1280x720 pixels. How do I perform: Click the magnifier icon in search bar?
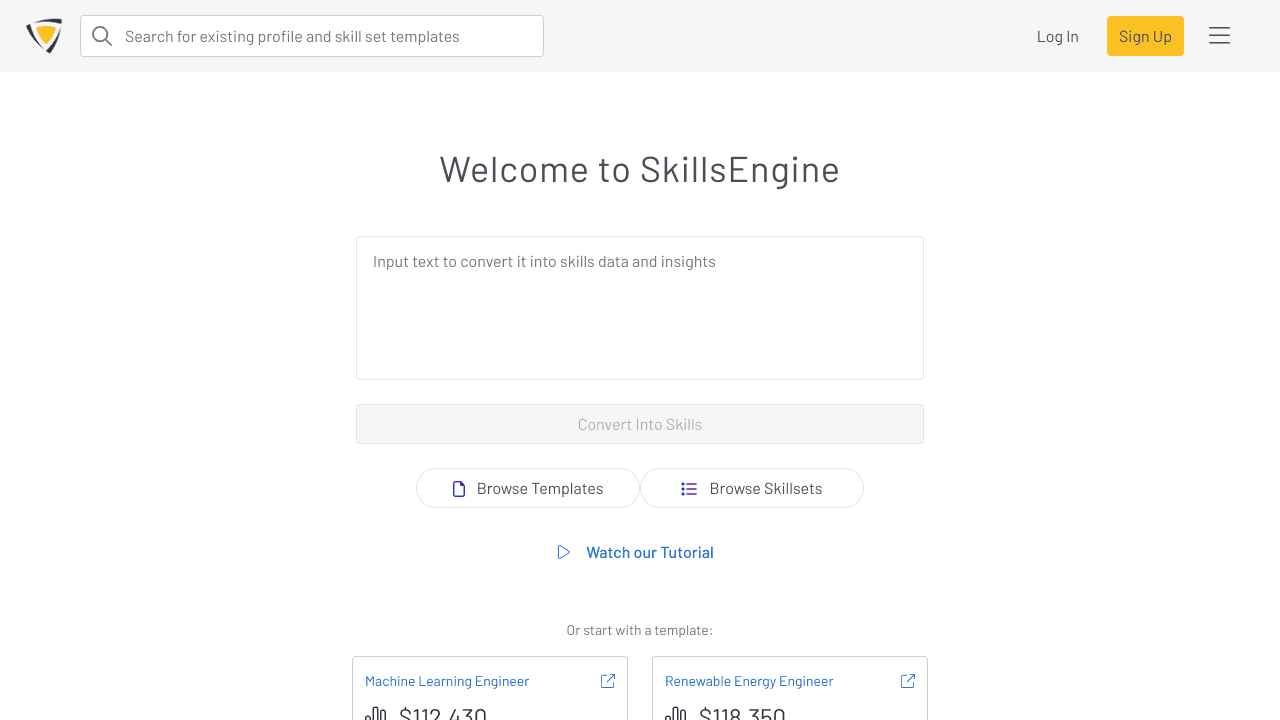(x=102, y=36)
